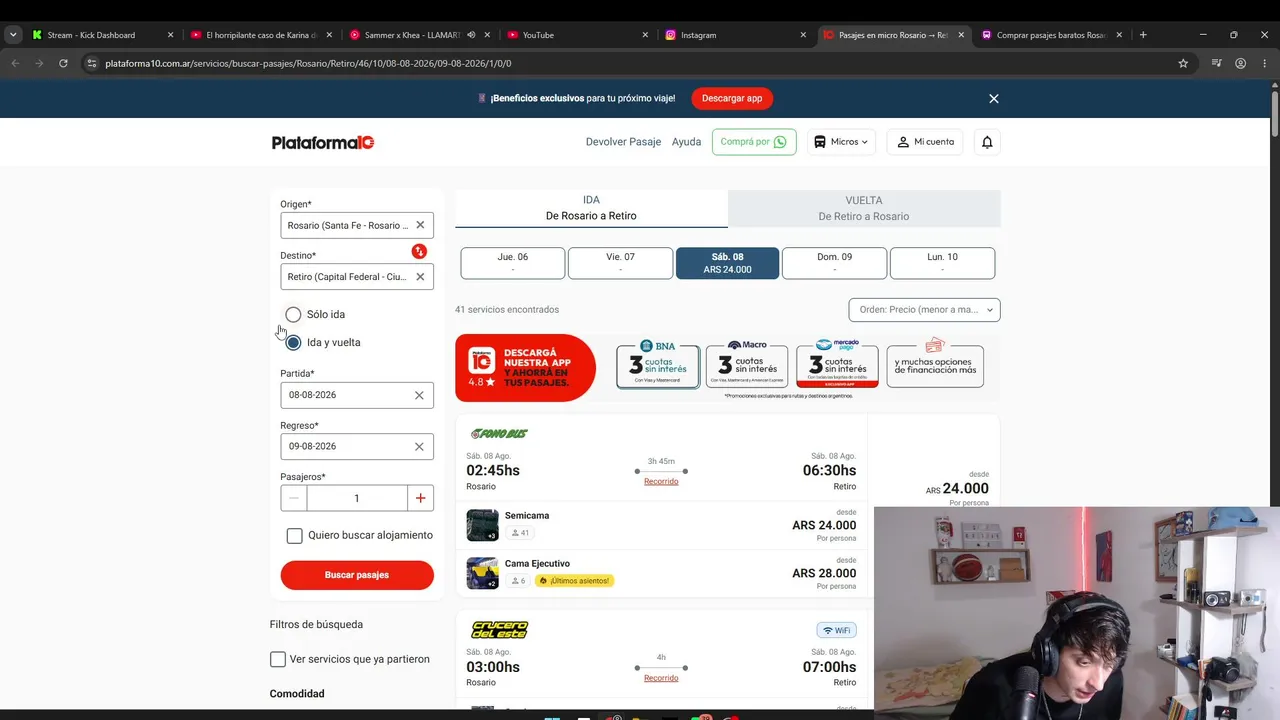The height and width of the screenshot is (720, 1280).
Task: Close the Stream - Kick Dashboard tab
Action: pyautogui.click(x=170, y=35)
